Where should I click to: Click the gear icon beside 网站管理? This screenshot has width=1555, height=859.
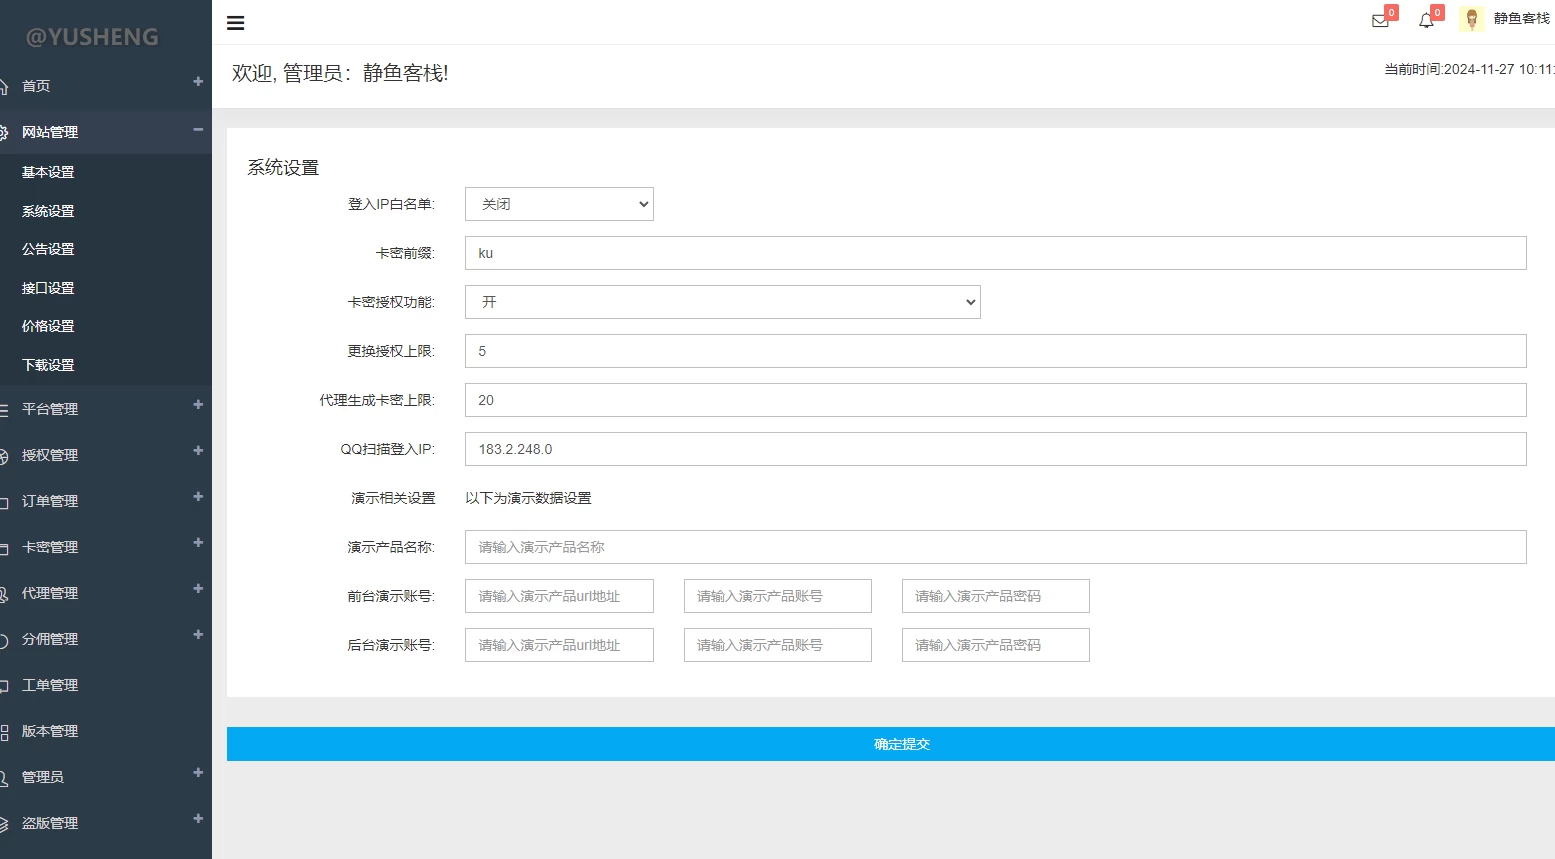tap(4, 133)
